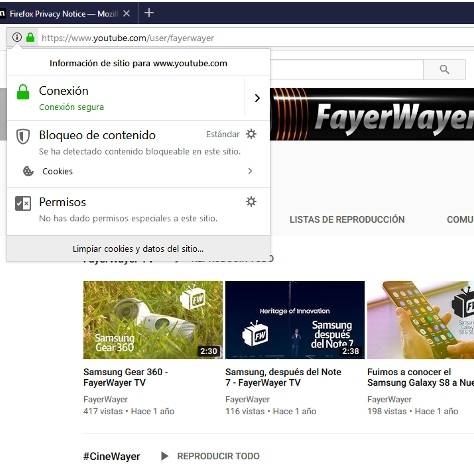
Task: Click the 198 vistas view count text
Action: 387,411
